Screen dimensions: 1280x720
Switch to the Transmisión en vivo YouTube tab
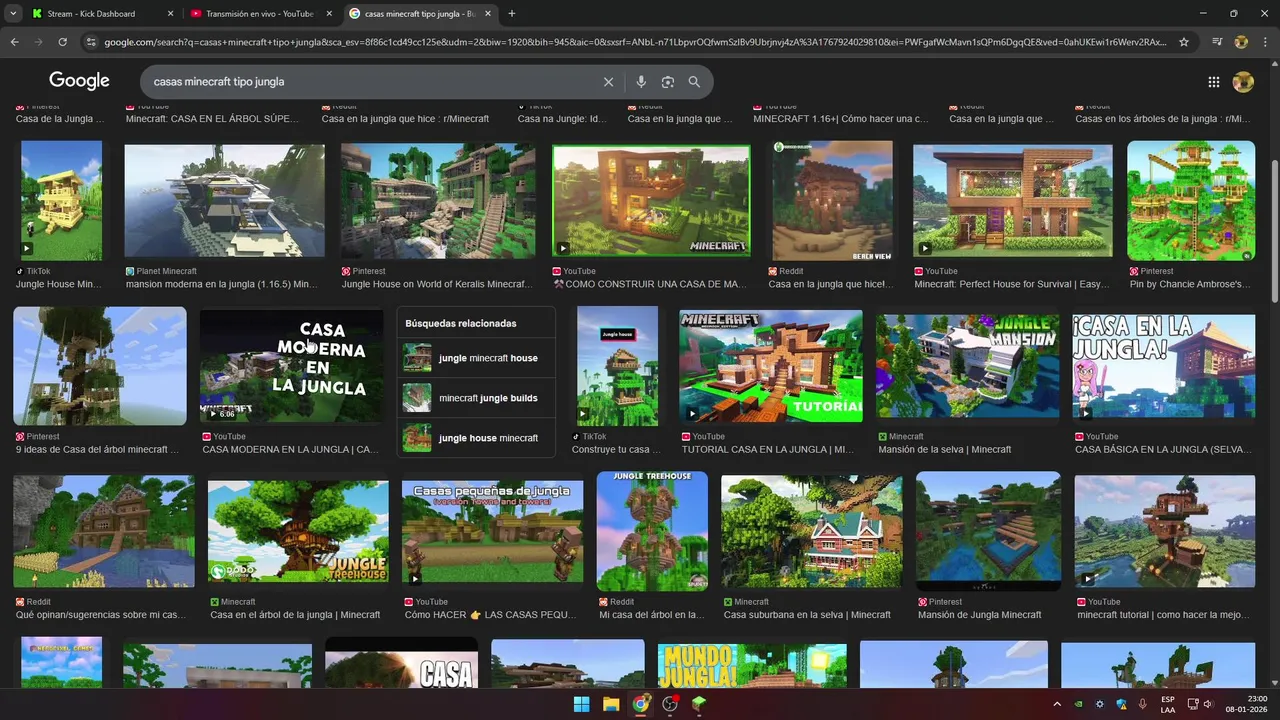260,14
